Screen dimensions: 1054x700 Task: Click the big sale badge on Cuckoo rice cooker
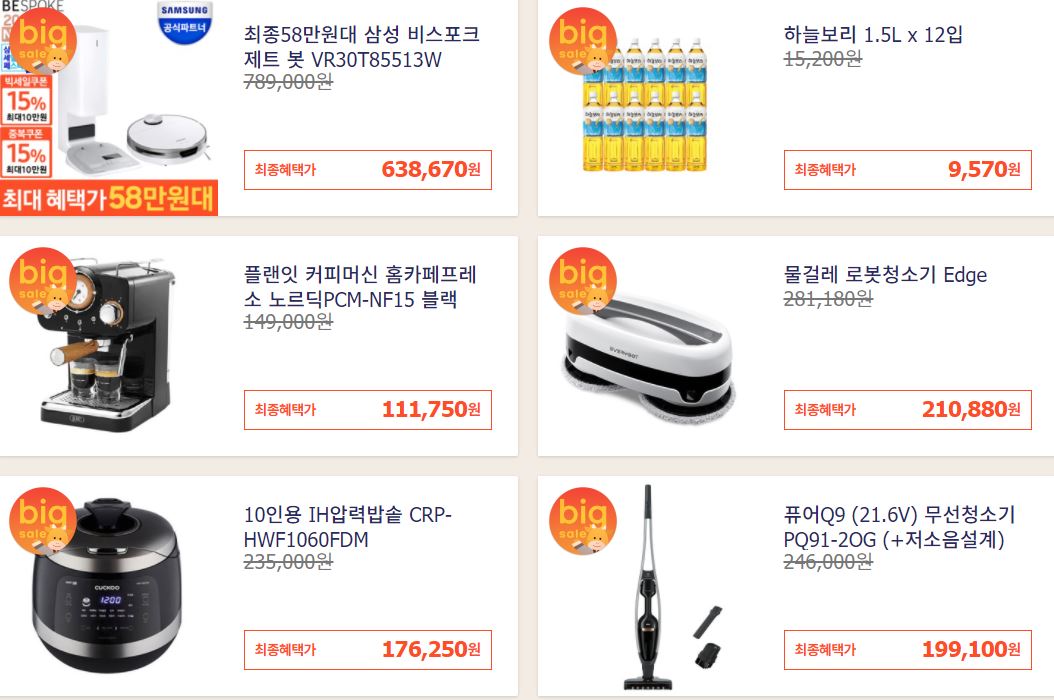tap(42, 521)
